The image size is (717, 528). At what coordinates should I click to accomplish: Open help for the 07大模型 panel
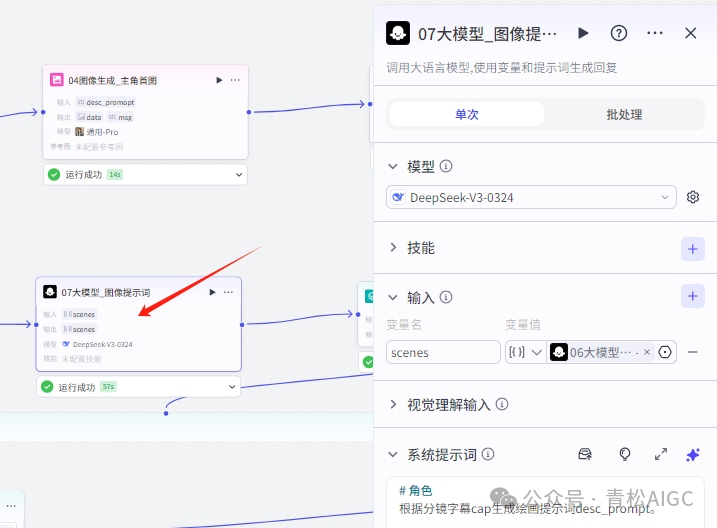pyautogui.click(x=619, y=33)
